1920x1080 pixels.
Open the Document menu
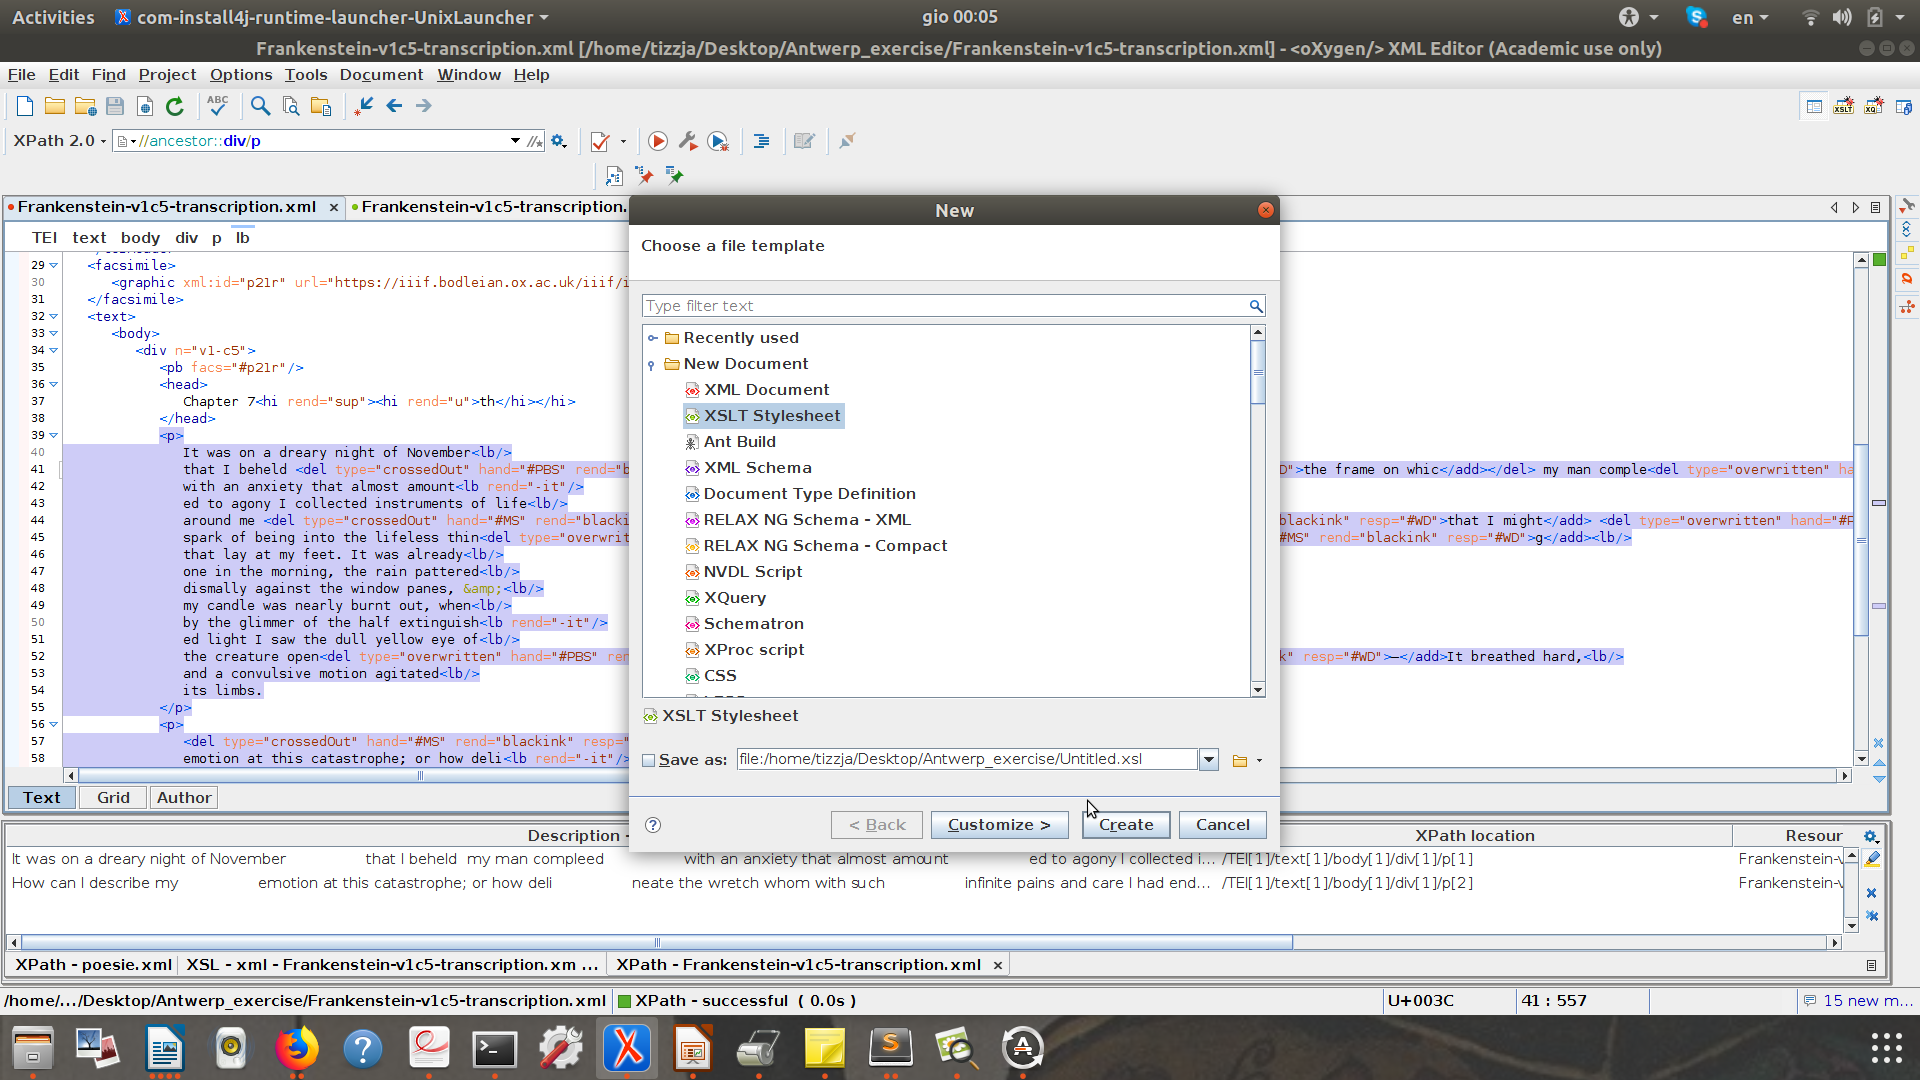coord(381,75)
